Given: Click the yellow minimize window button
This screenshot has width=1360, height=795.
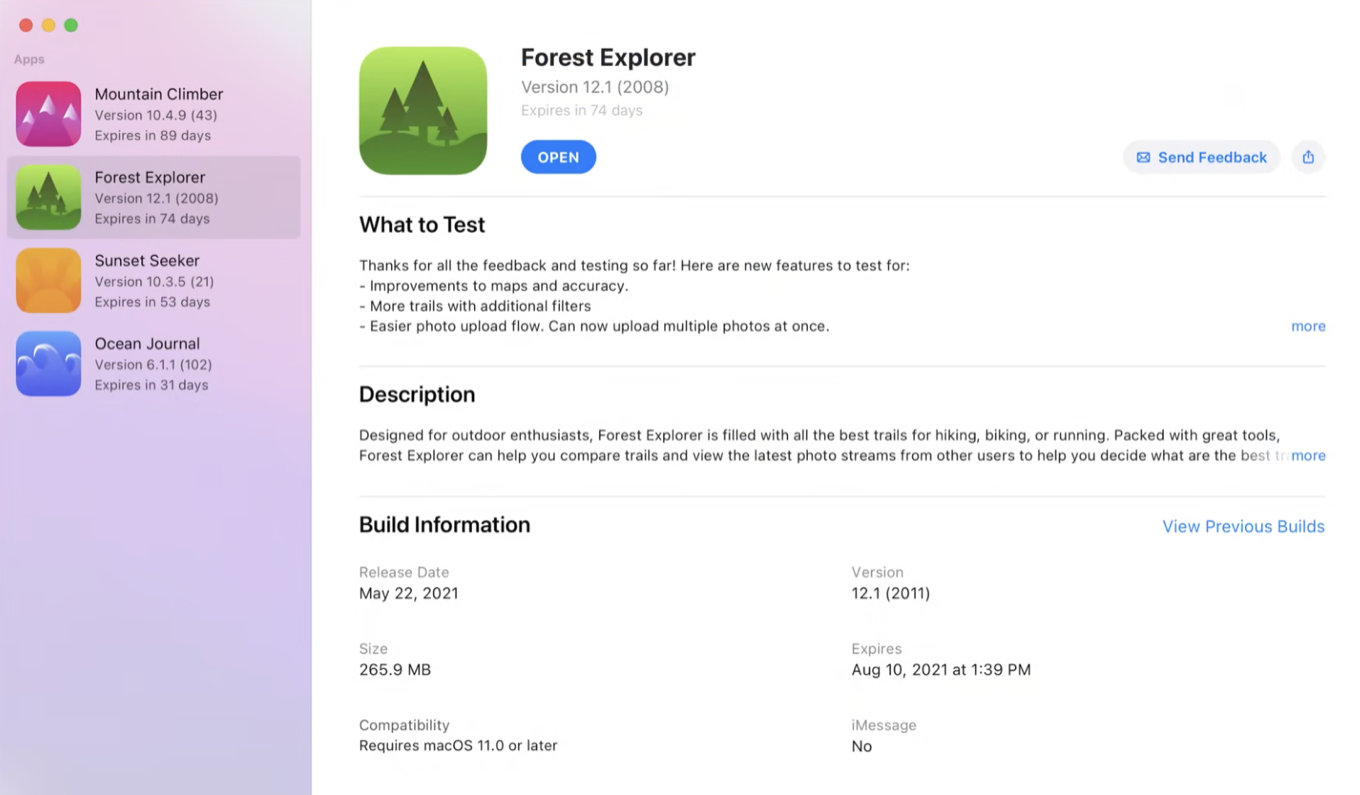Looking at the screenshot, I should click(x=48, y=25).
